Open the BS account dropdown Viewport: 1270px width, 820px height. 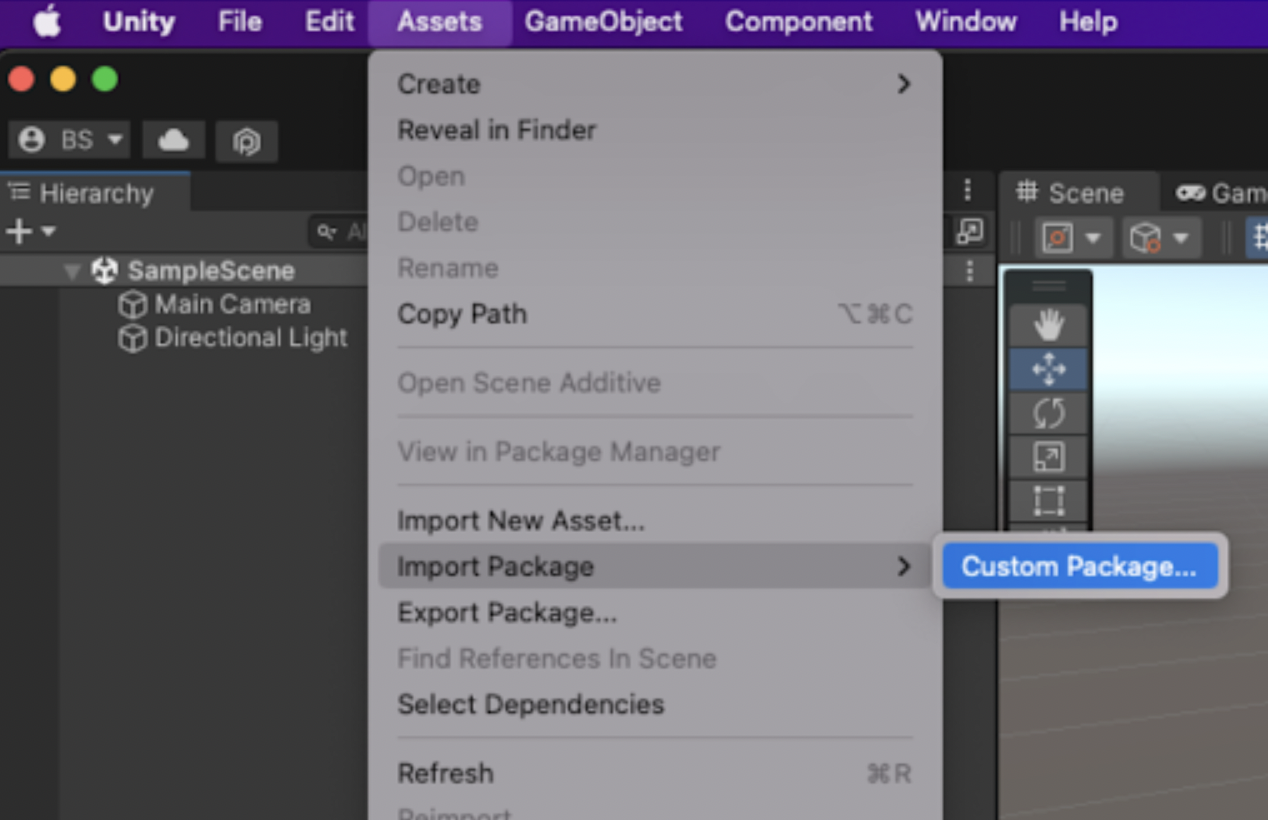(74, 141)
